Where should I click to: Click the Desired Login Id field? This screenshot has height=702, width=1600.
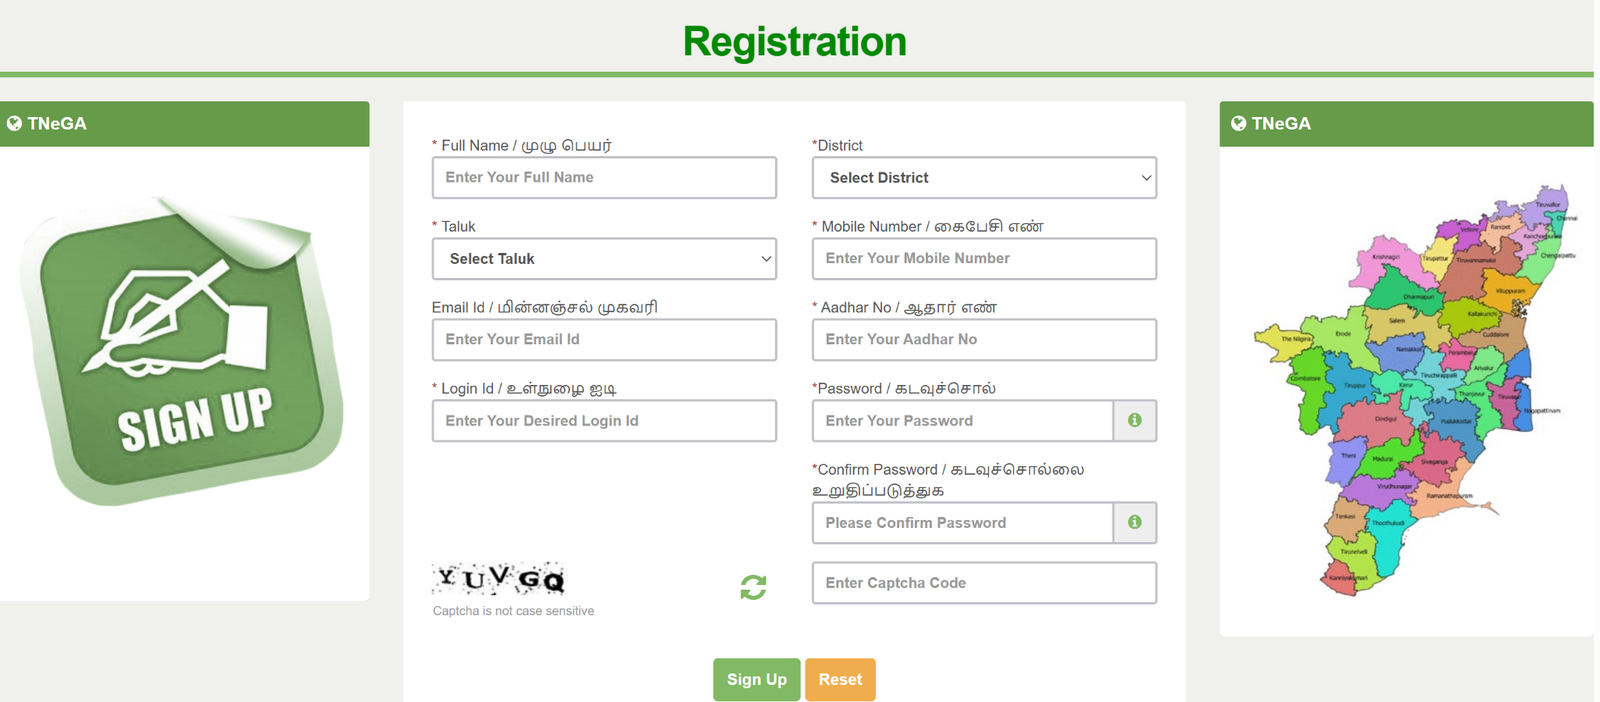point(604,420)
